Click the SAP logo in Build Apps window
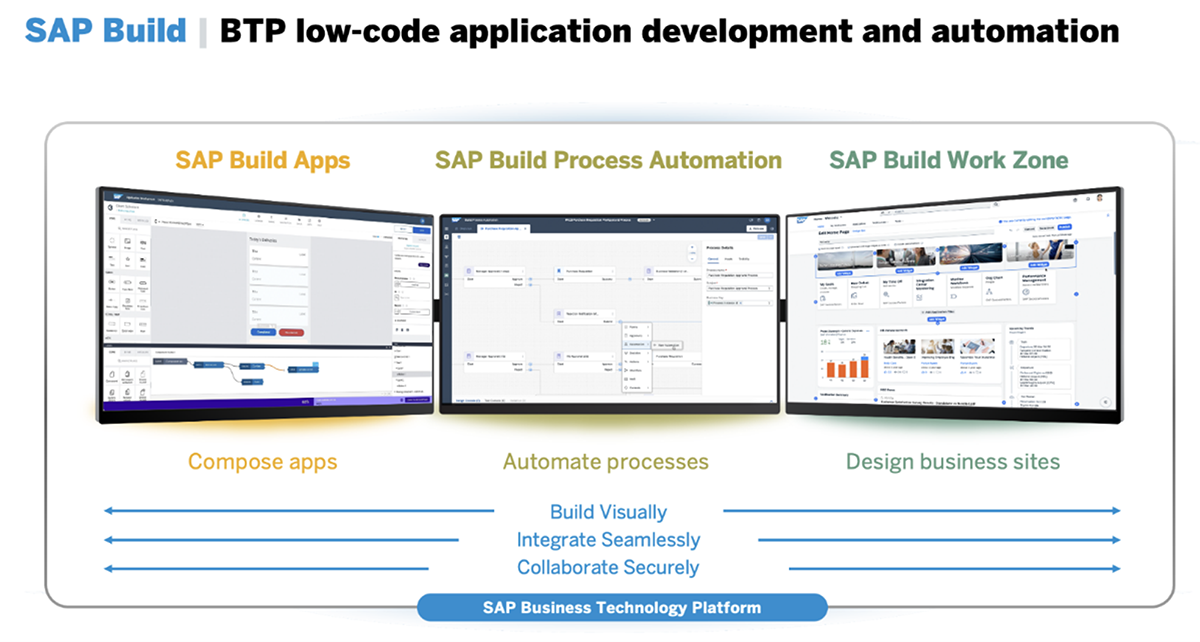This screenshot has height=642, width=1200. (x=118, y=196)
